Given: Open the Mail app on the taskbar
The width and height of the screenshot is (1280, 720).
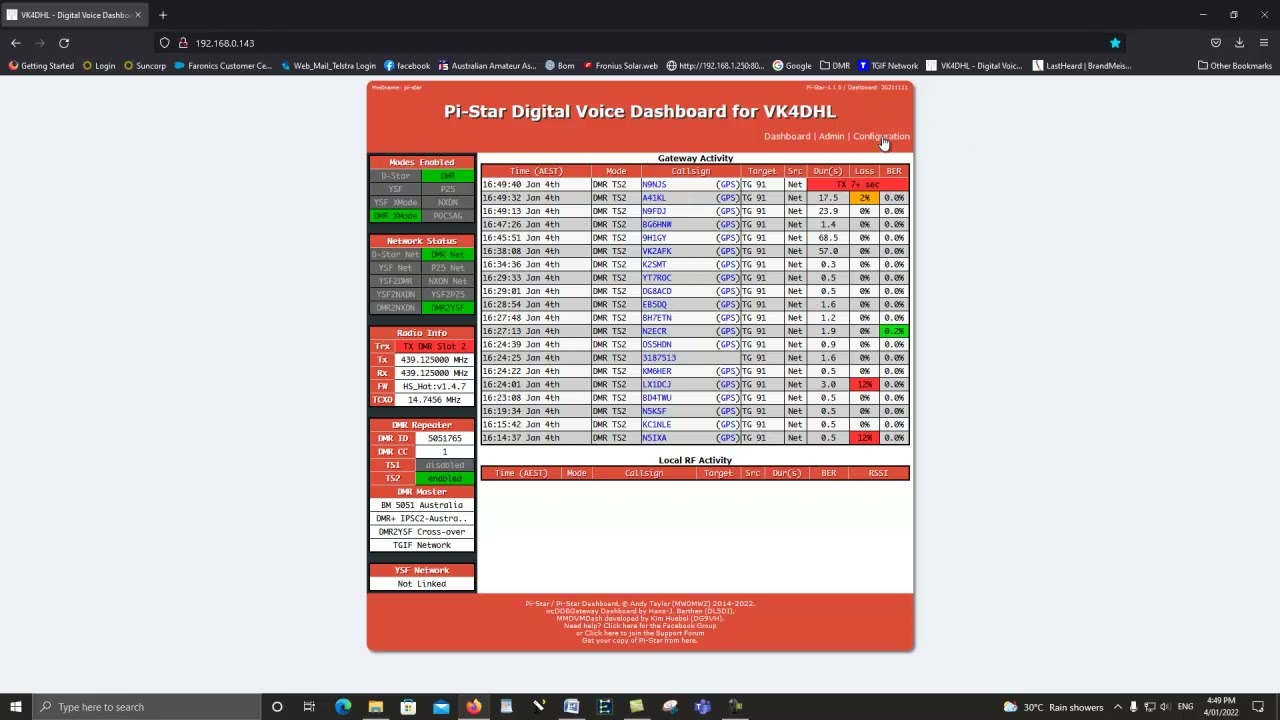Looking at the screenshot, I should (x=441, y=707).
